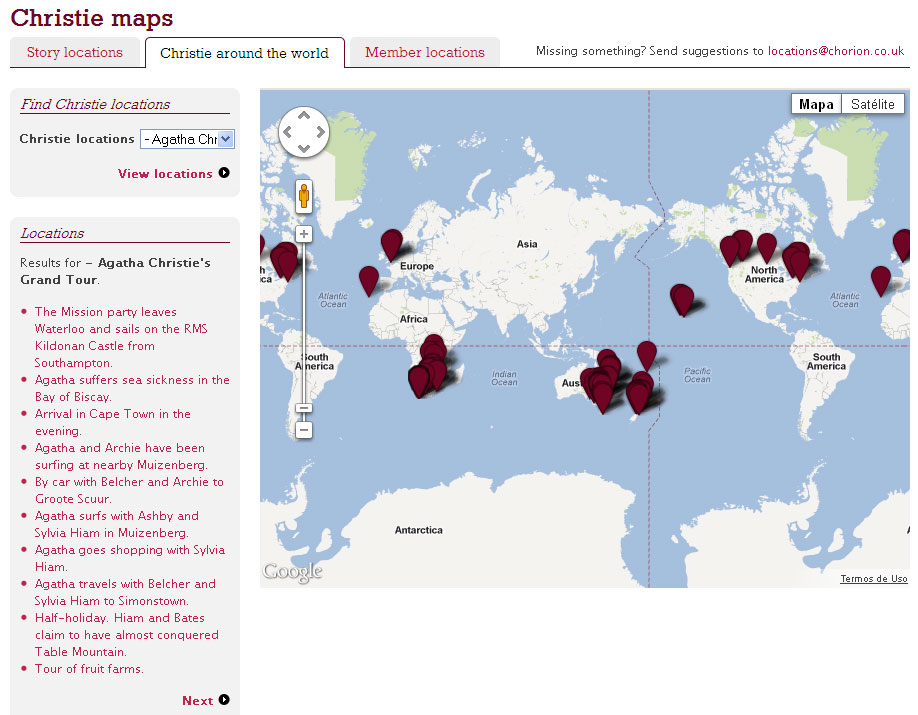Select the marker above the right-hand Atlantic Ocean label

[881, 280]
